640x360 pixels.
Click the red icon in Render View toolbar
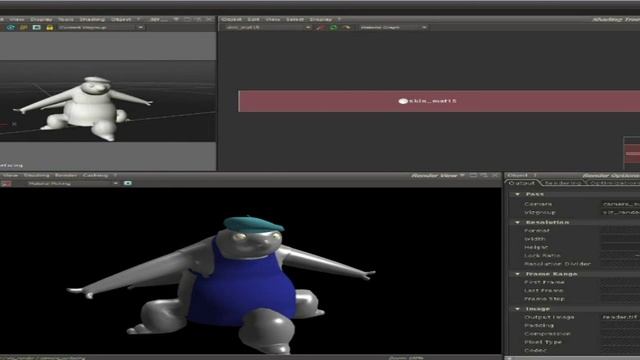(x=6, y=183)
